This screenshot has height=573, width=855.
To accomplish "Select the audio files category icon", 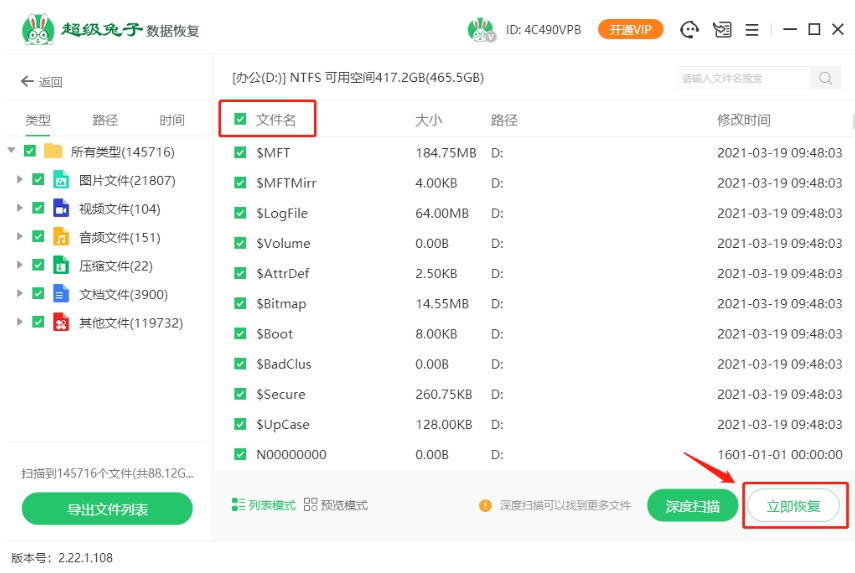I will (x=61, y=237).
